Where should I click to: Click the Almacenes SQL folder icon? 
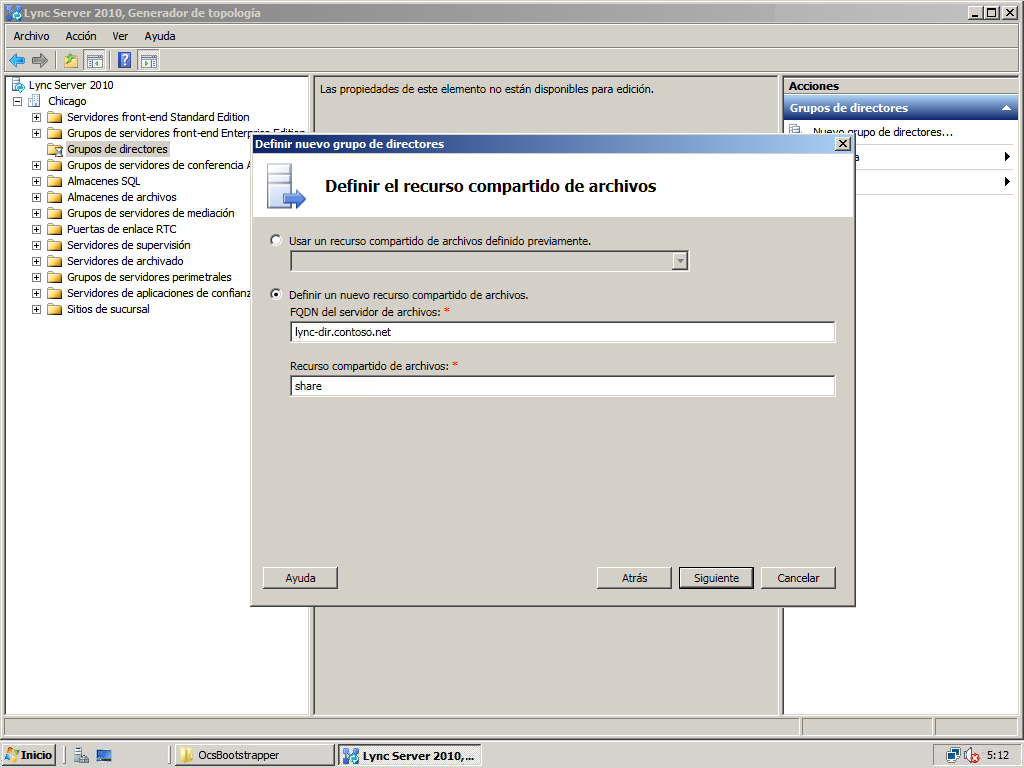(55, 181)
